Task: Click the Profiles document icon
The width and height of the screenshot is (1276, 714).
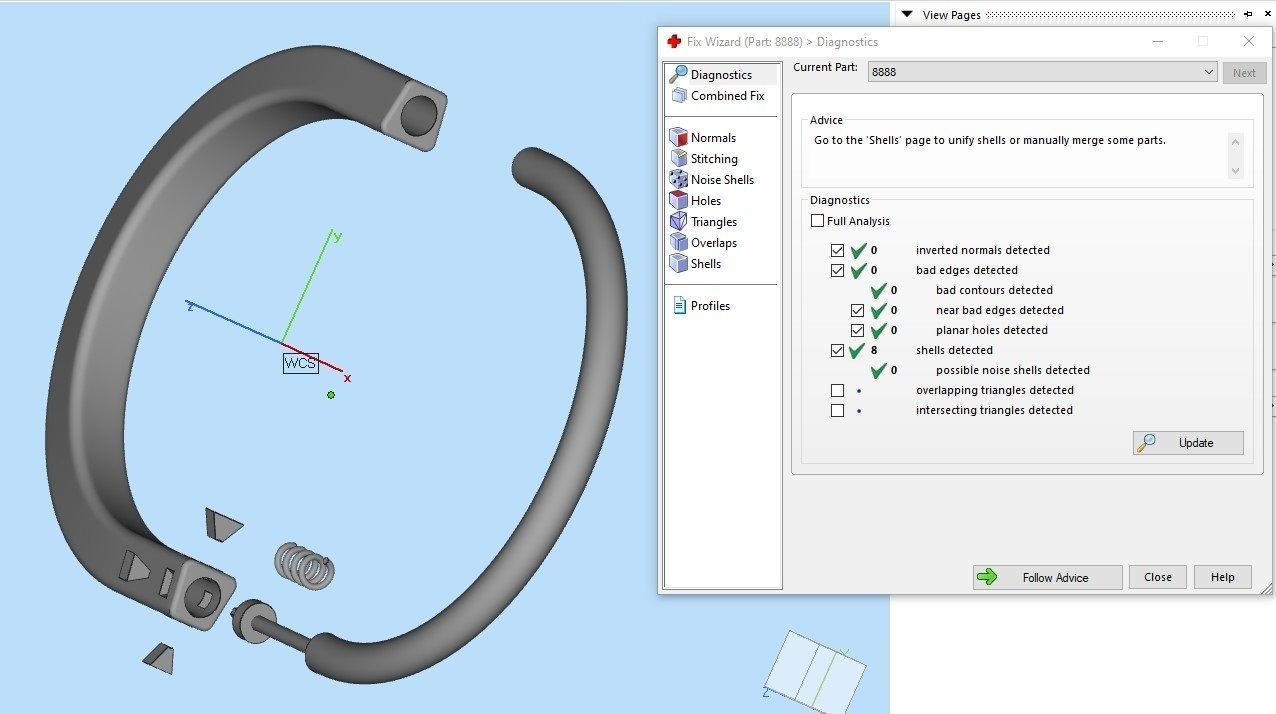Action: tap(679, 305)
